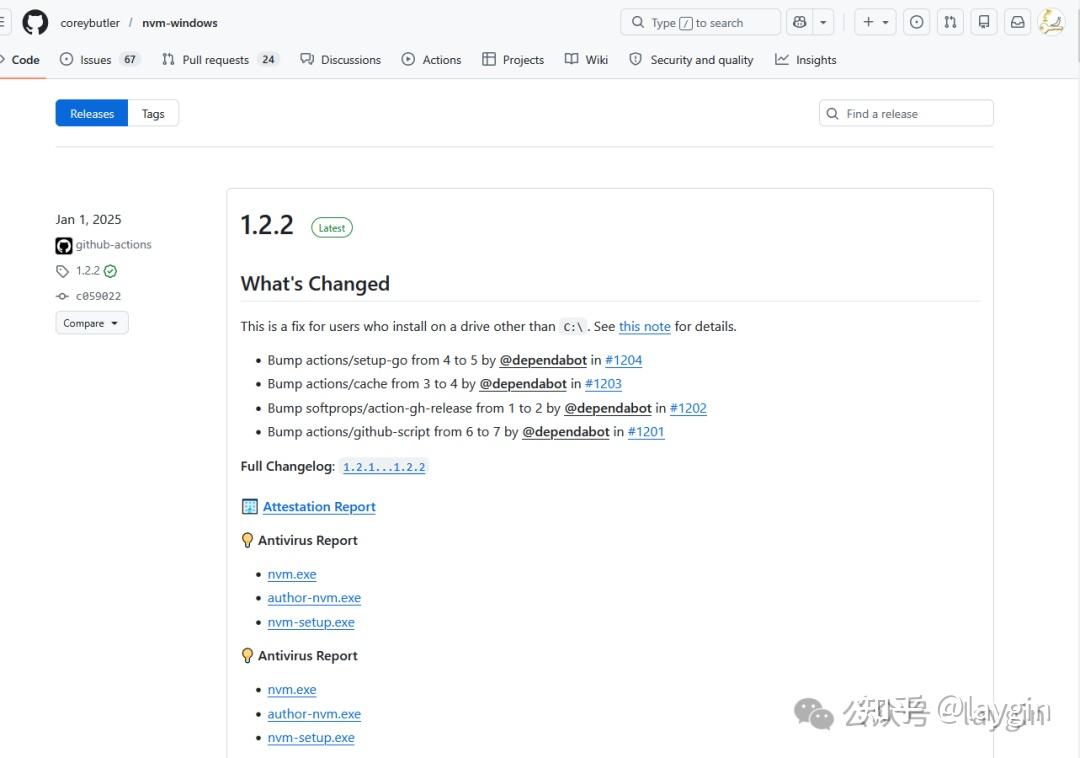The image size is (1080, 758).
Task: Open nvm.exe in second Antivirus Report
Action: [x=291, y=690]
